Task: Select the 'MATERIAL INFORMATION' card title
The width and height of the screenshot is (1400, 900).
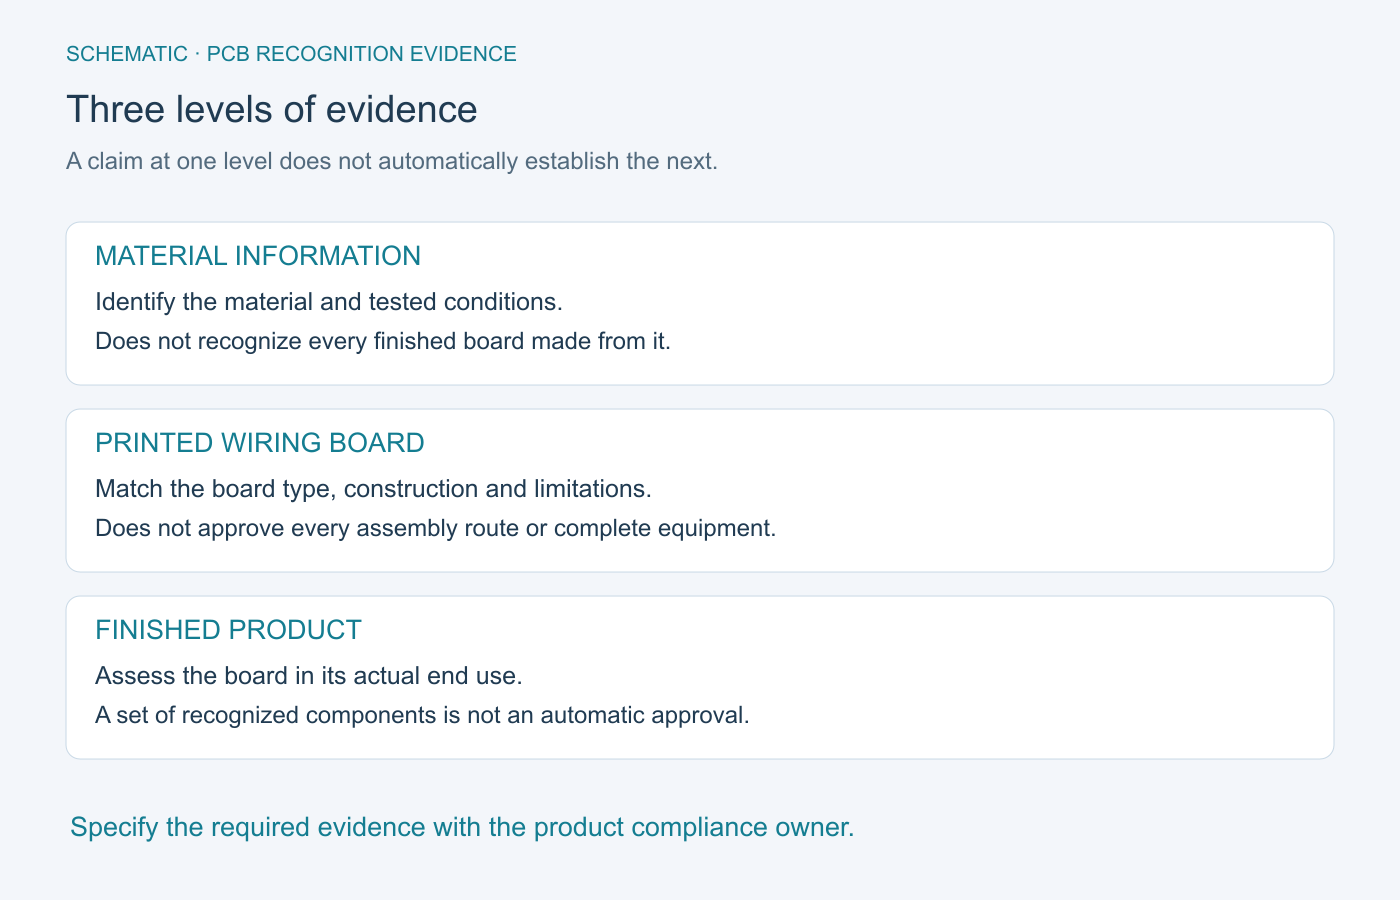Action: pos(258,256)
